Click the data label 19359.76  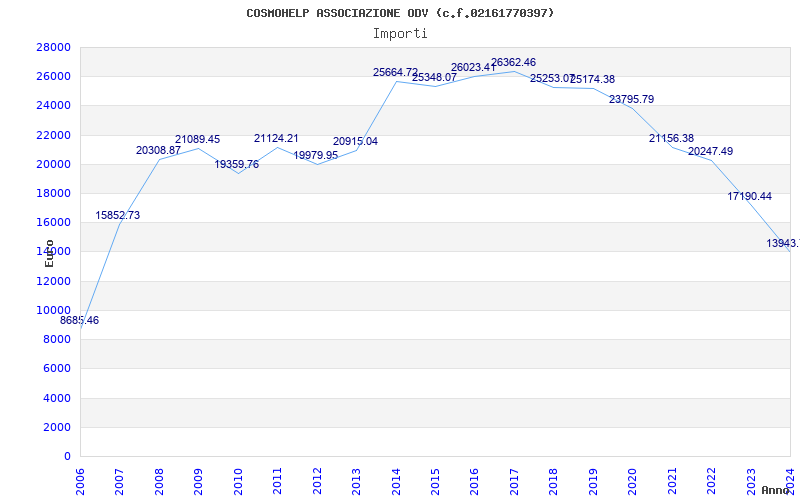pos(237,164)
